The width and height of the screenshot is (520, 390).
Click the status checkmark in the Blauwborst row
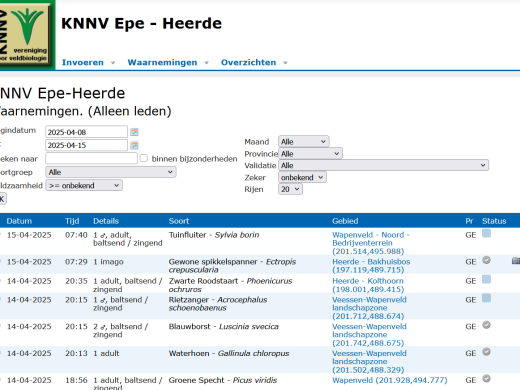(x=486, y=325)
